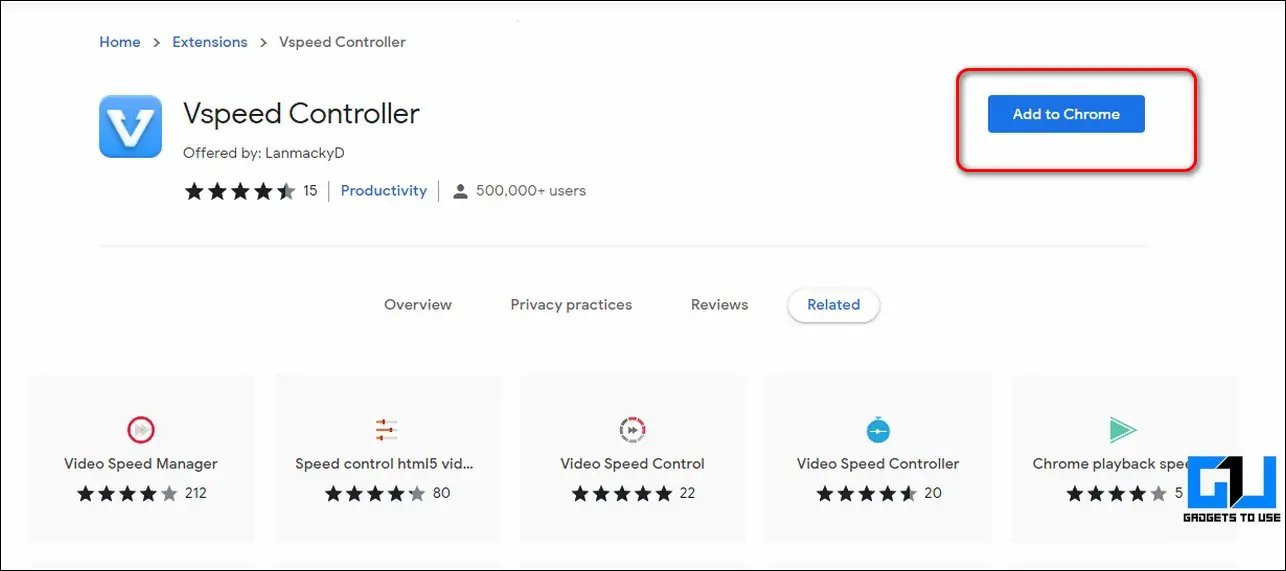Click Vspeed Controller breadcrumb text
The image size is (1286, 571).
(343, 42)
